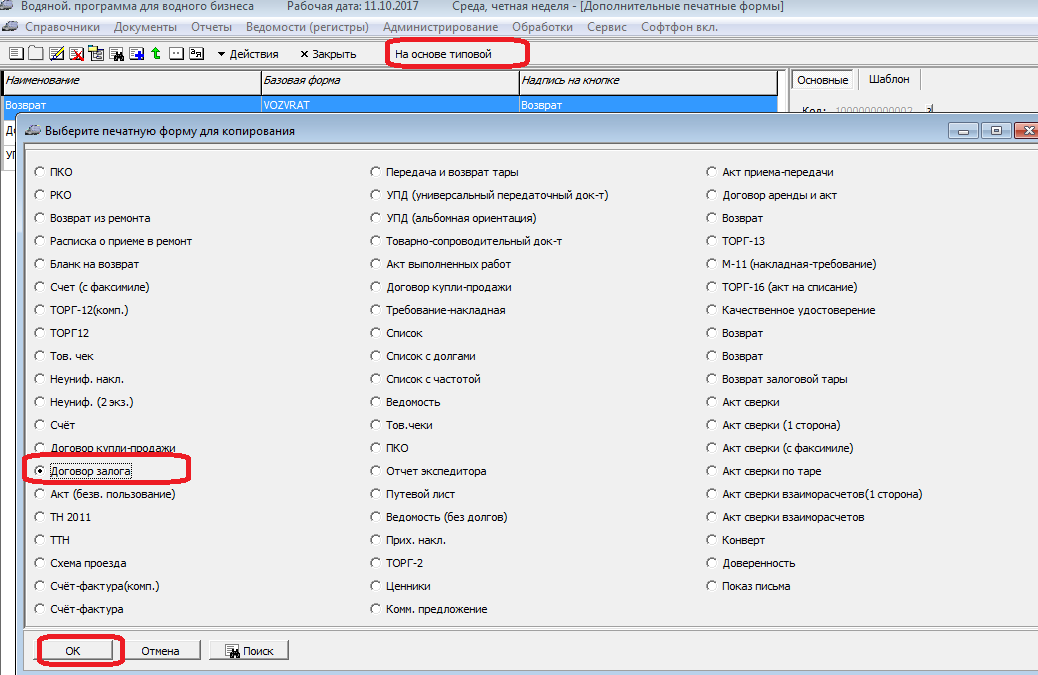
Task: Open the "Администрирование" menu
Action: click(x=439, y=27)
